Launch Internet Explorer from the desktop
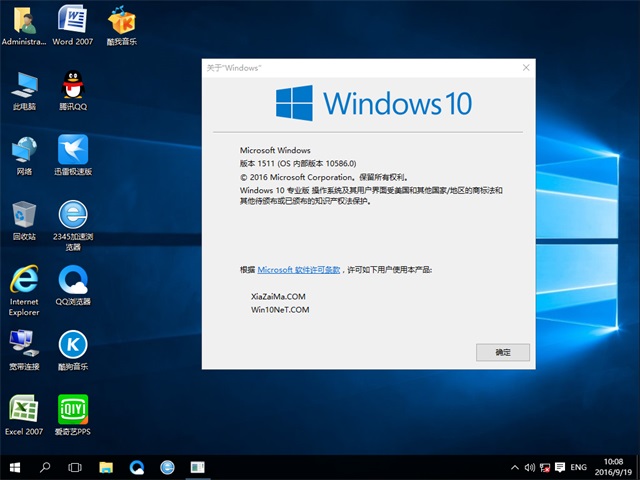The height and width of the screenshot is (480, 640). pos(24,280)
